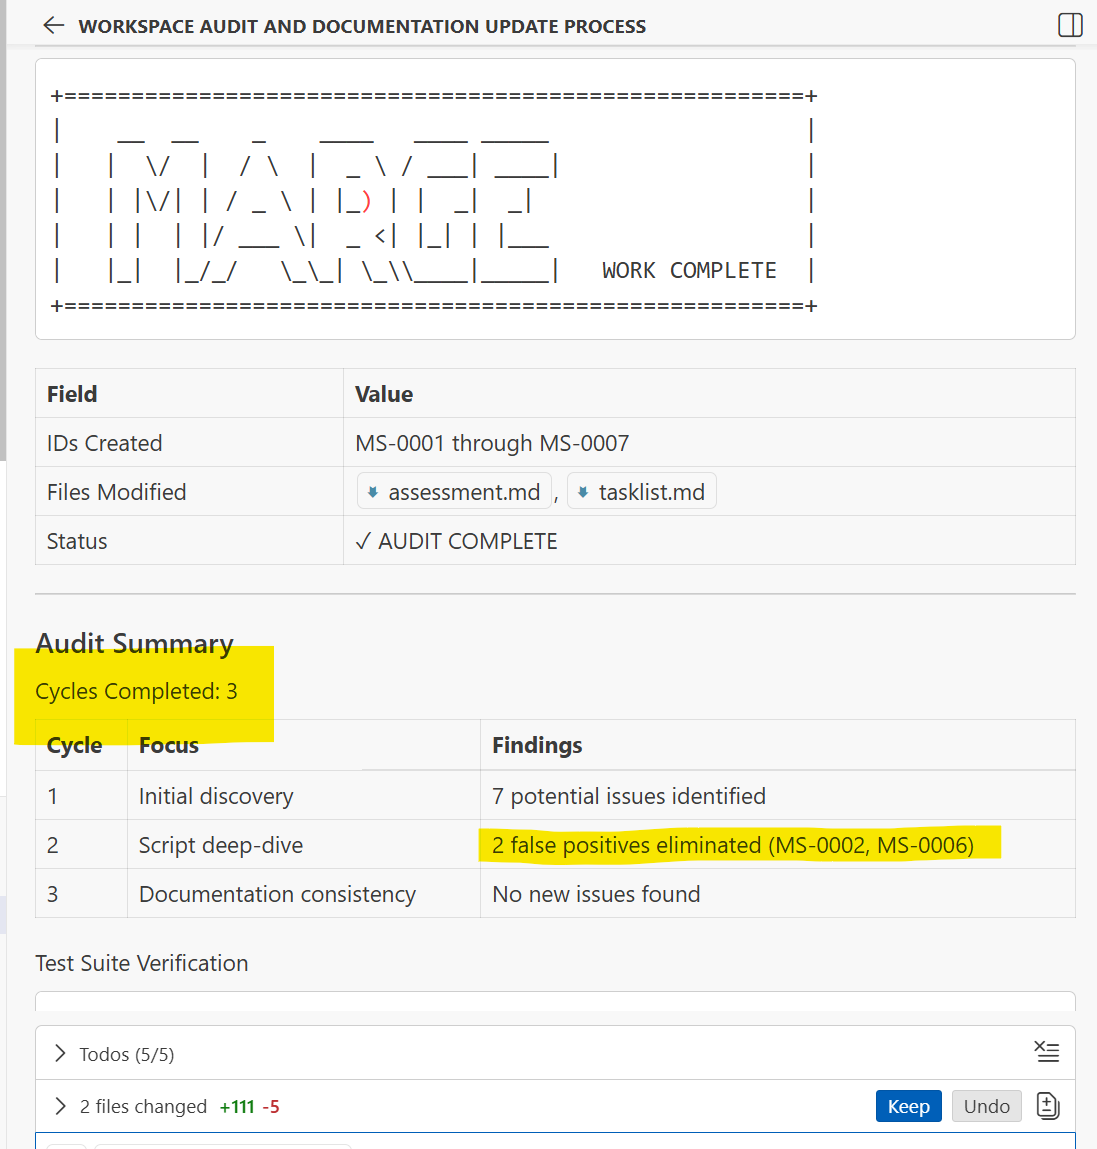Select 'WORK COMPLETE' text in ASCII banner

689,270
